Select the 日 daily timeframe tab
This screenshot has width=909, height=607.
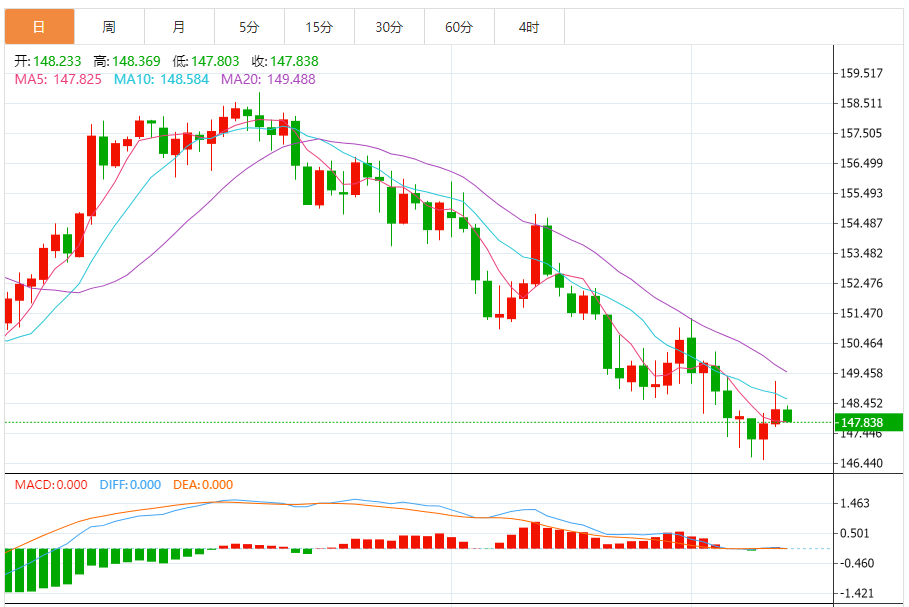[39, 27]
